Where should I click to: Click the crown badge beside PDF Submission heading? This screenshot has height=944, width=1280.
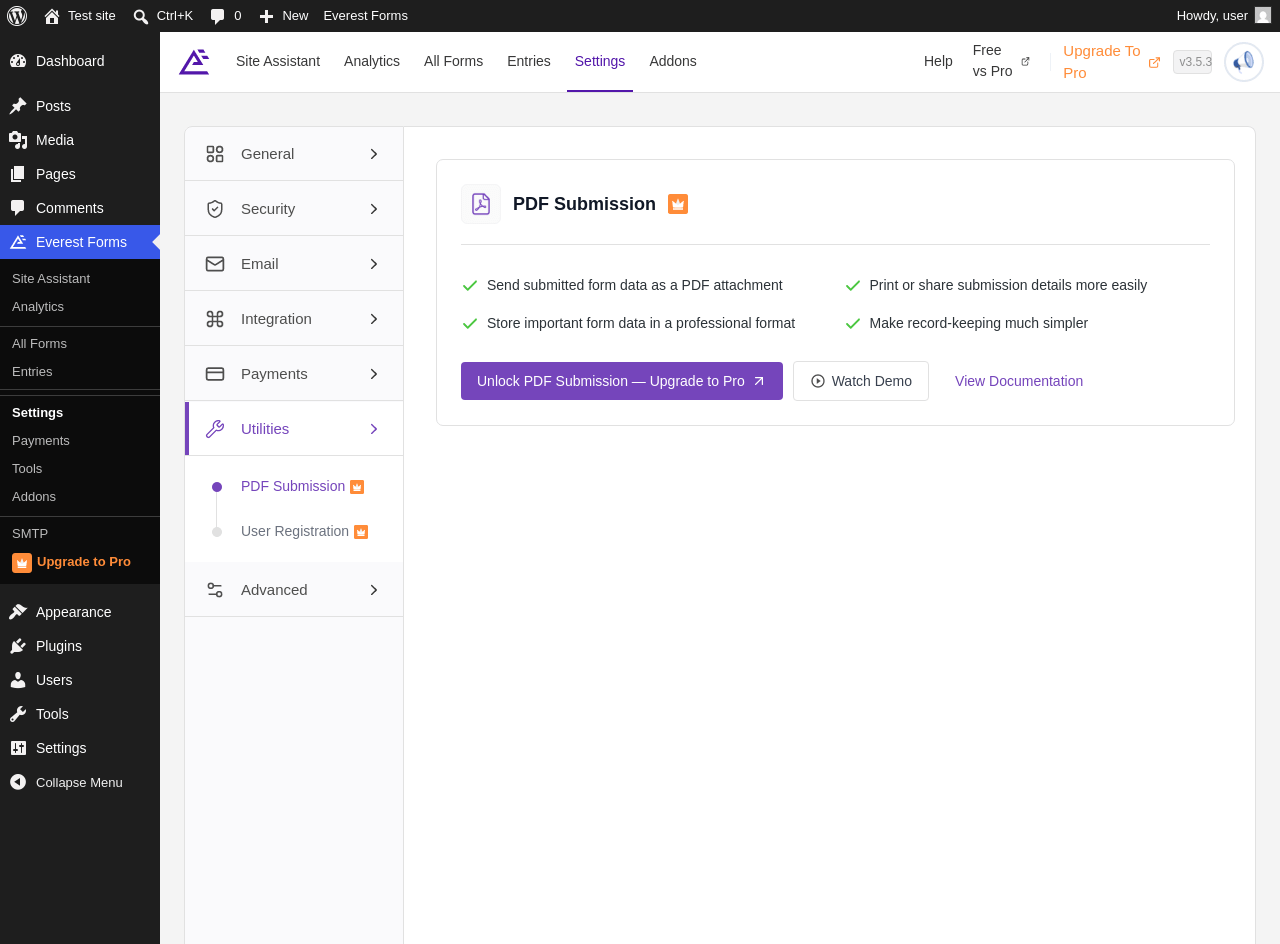click(678, 204)
